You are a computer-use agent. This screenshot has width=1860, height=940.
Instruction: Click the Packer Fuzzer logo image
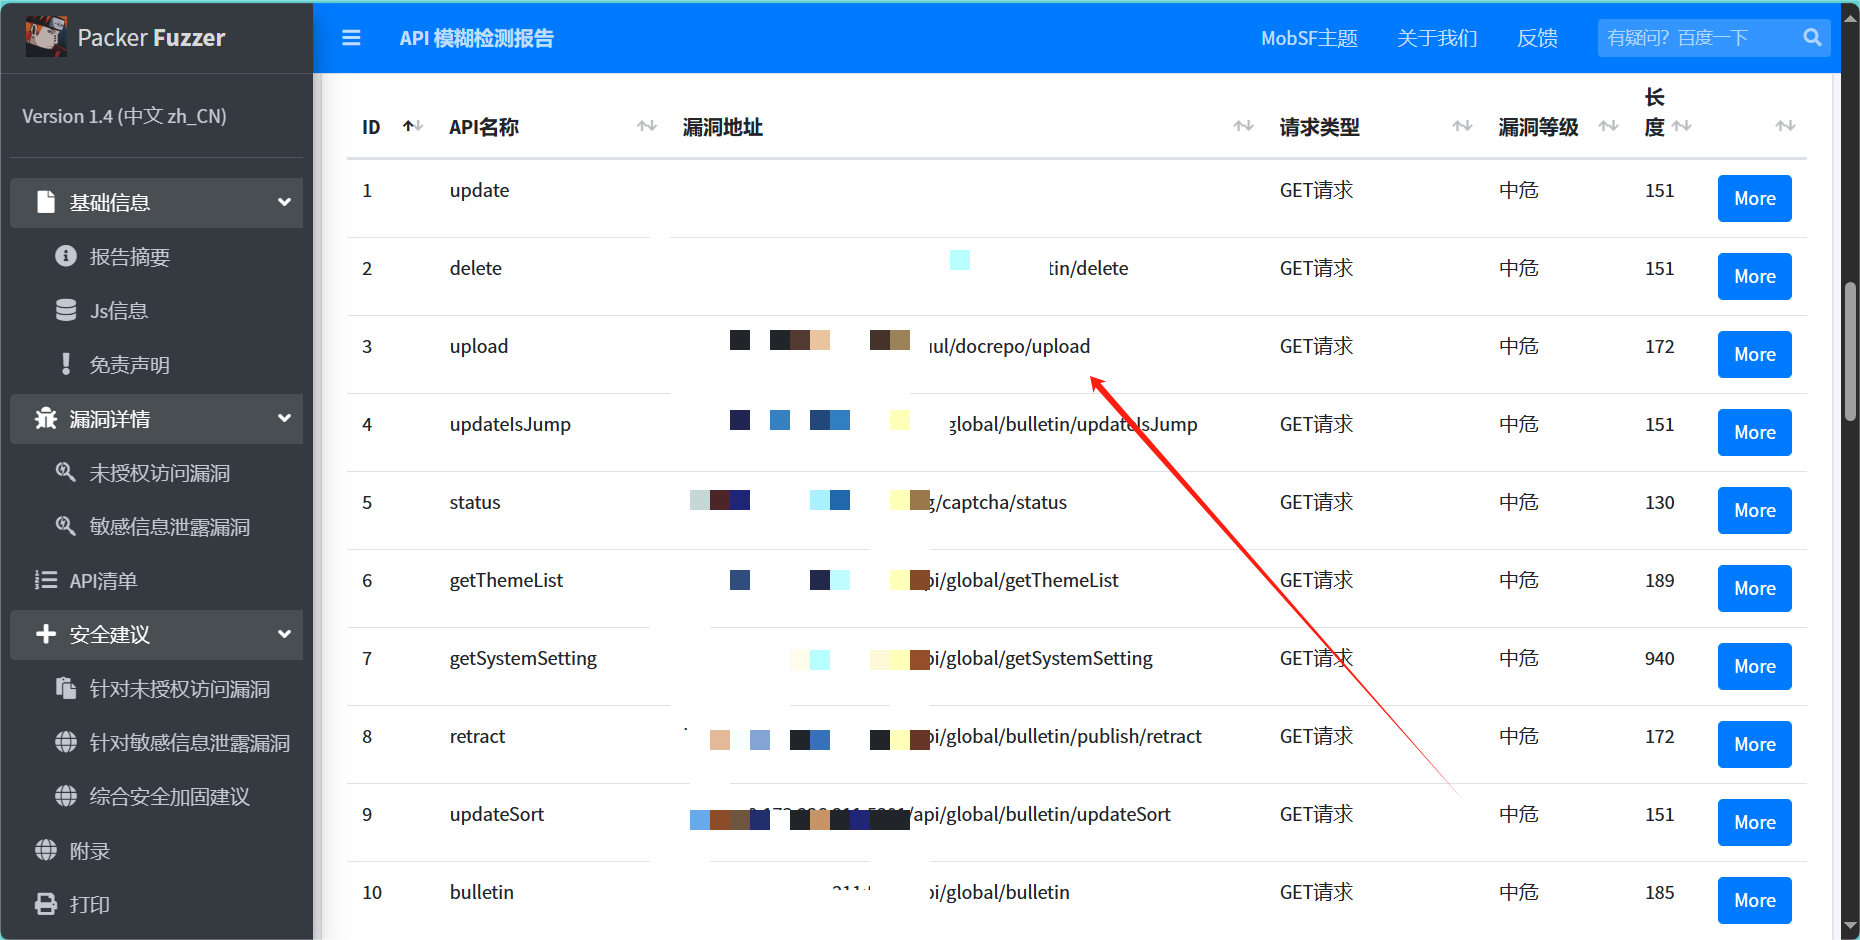click(x=46, y=37)
